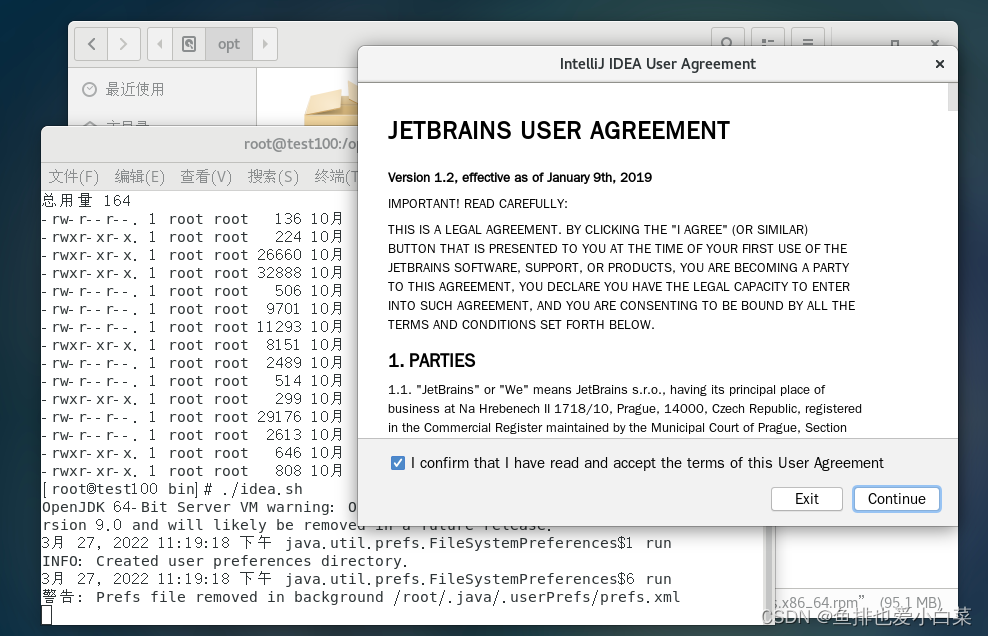Open the 编辑(E) terminal menu
988x636 pixels.
click(139, 177)
